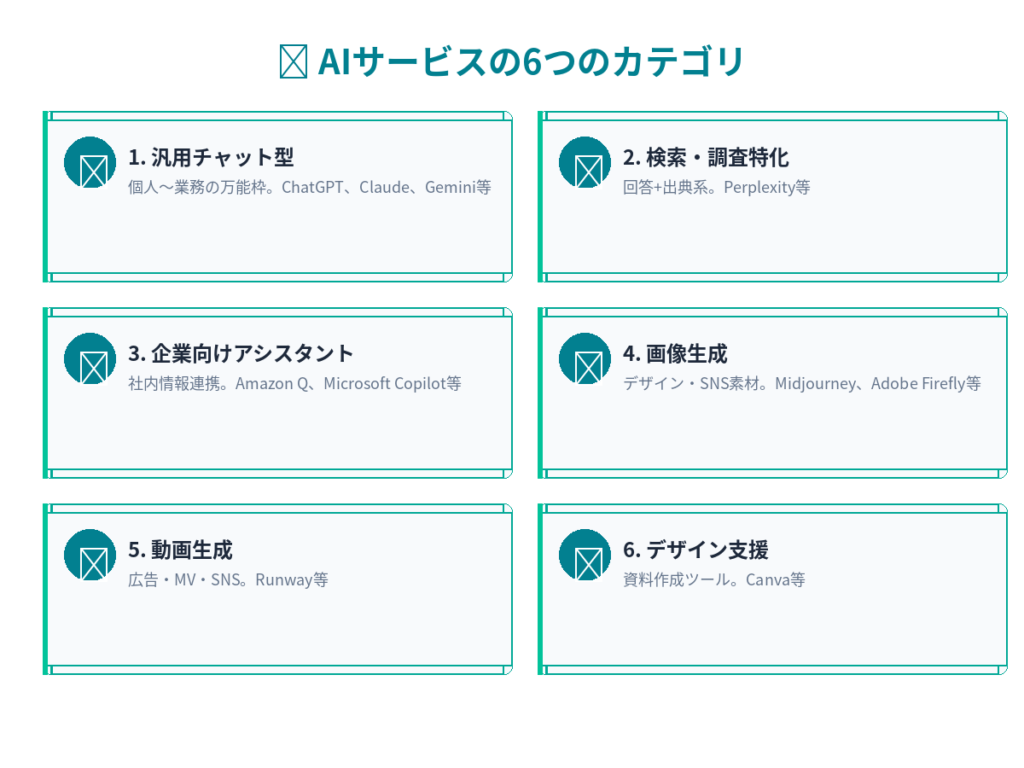
Task: Select the AIサービスの6つのカテゴリ heading
Action: (531, 62)
